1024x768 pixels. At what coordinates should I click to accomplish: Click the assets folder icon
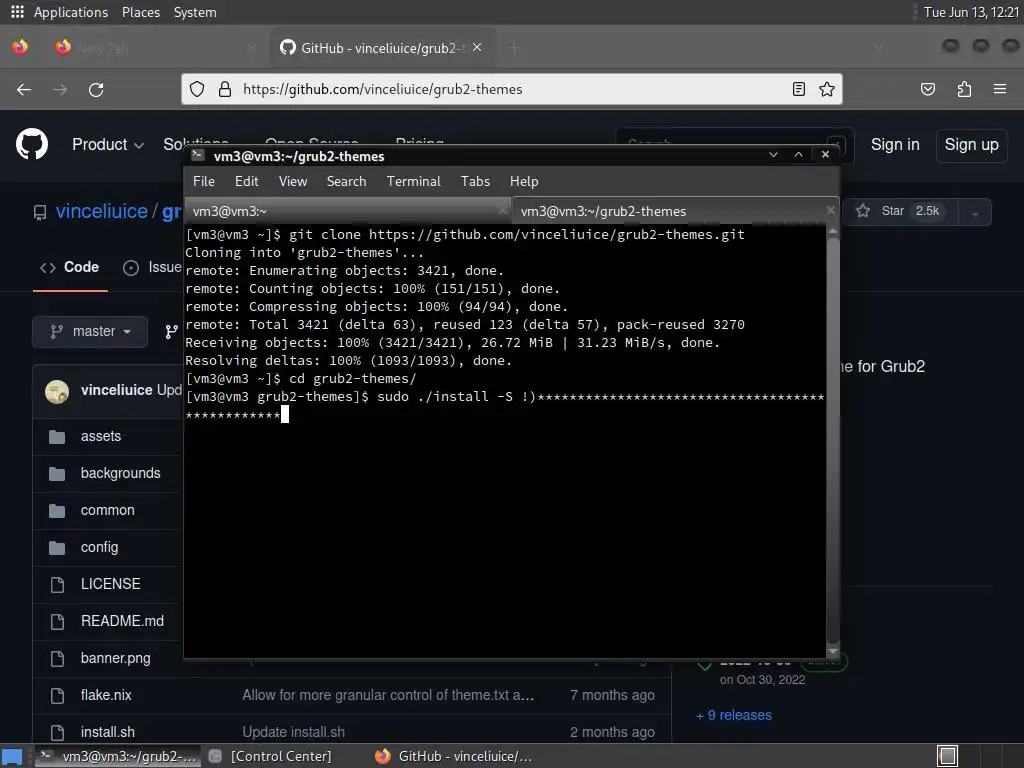57,436
